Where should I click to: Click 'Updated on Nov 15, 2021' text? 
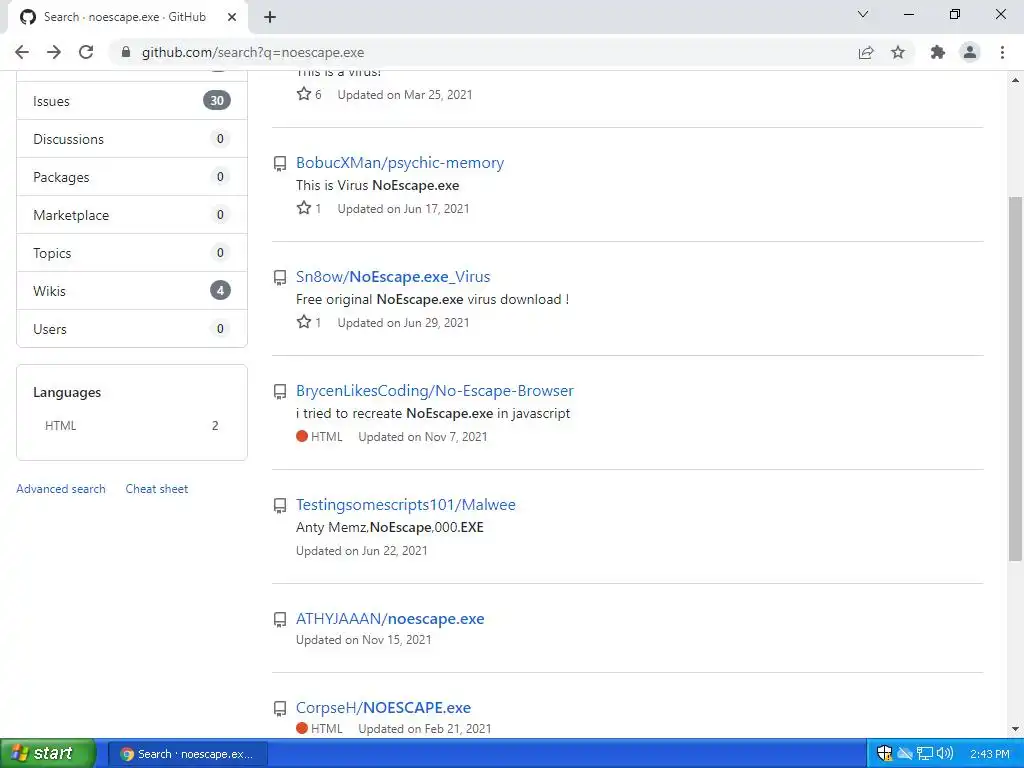pos(364,639)
